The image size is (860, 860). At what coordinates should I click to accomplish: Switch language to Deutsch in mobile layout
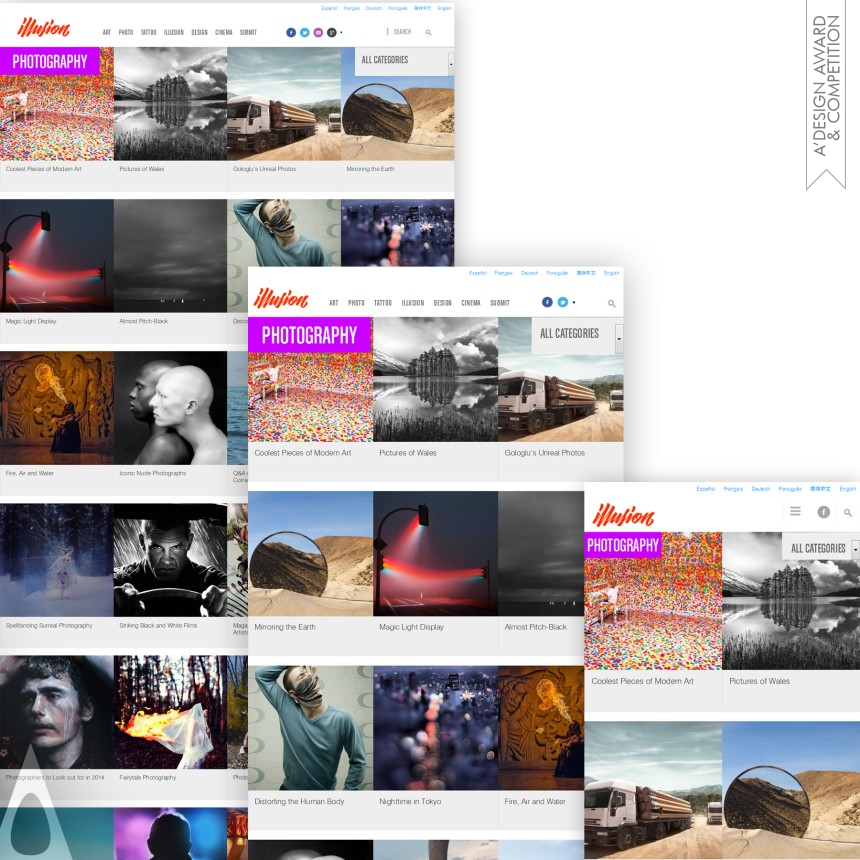coord(761,489)
